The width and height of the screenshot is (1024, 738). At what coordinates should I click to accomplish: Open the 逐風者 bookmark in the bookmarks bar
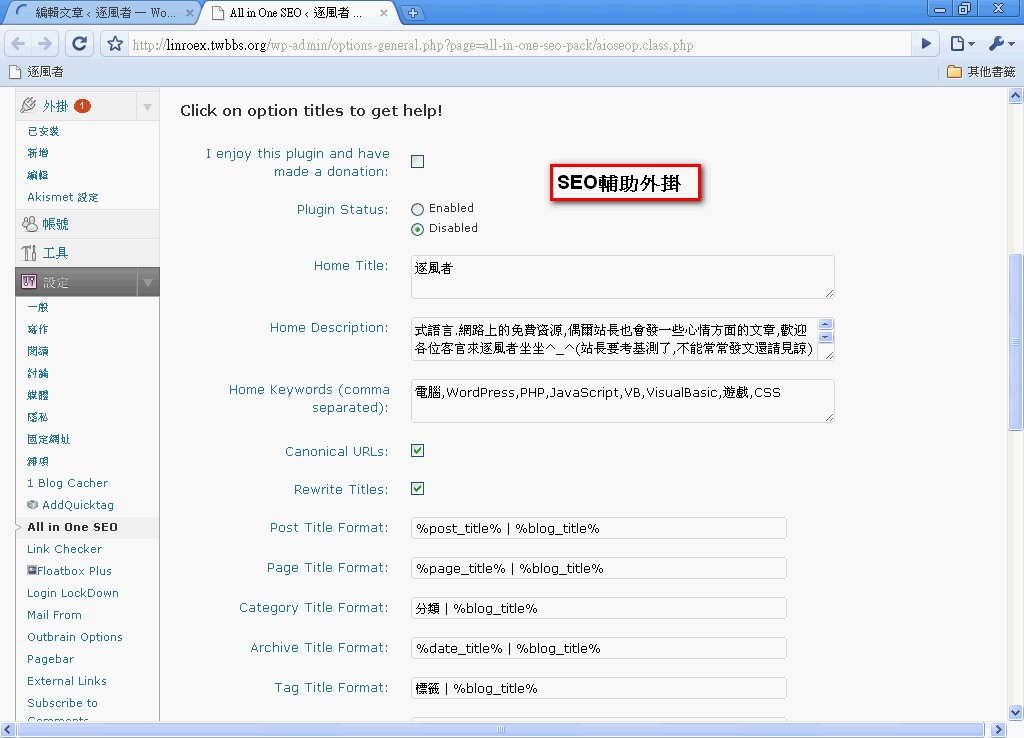tap(37, 72)
